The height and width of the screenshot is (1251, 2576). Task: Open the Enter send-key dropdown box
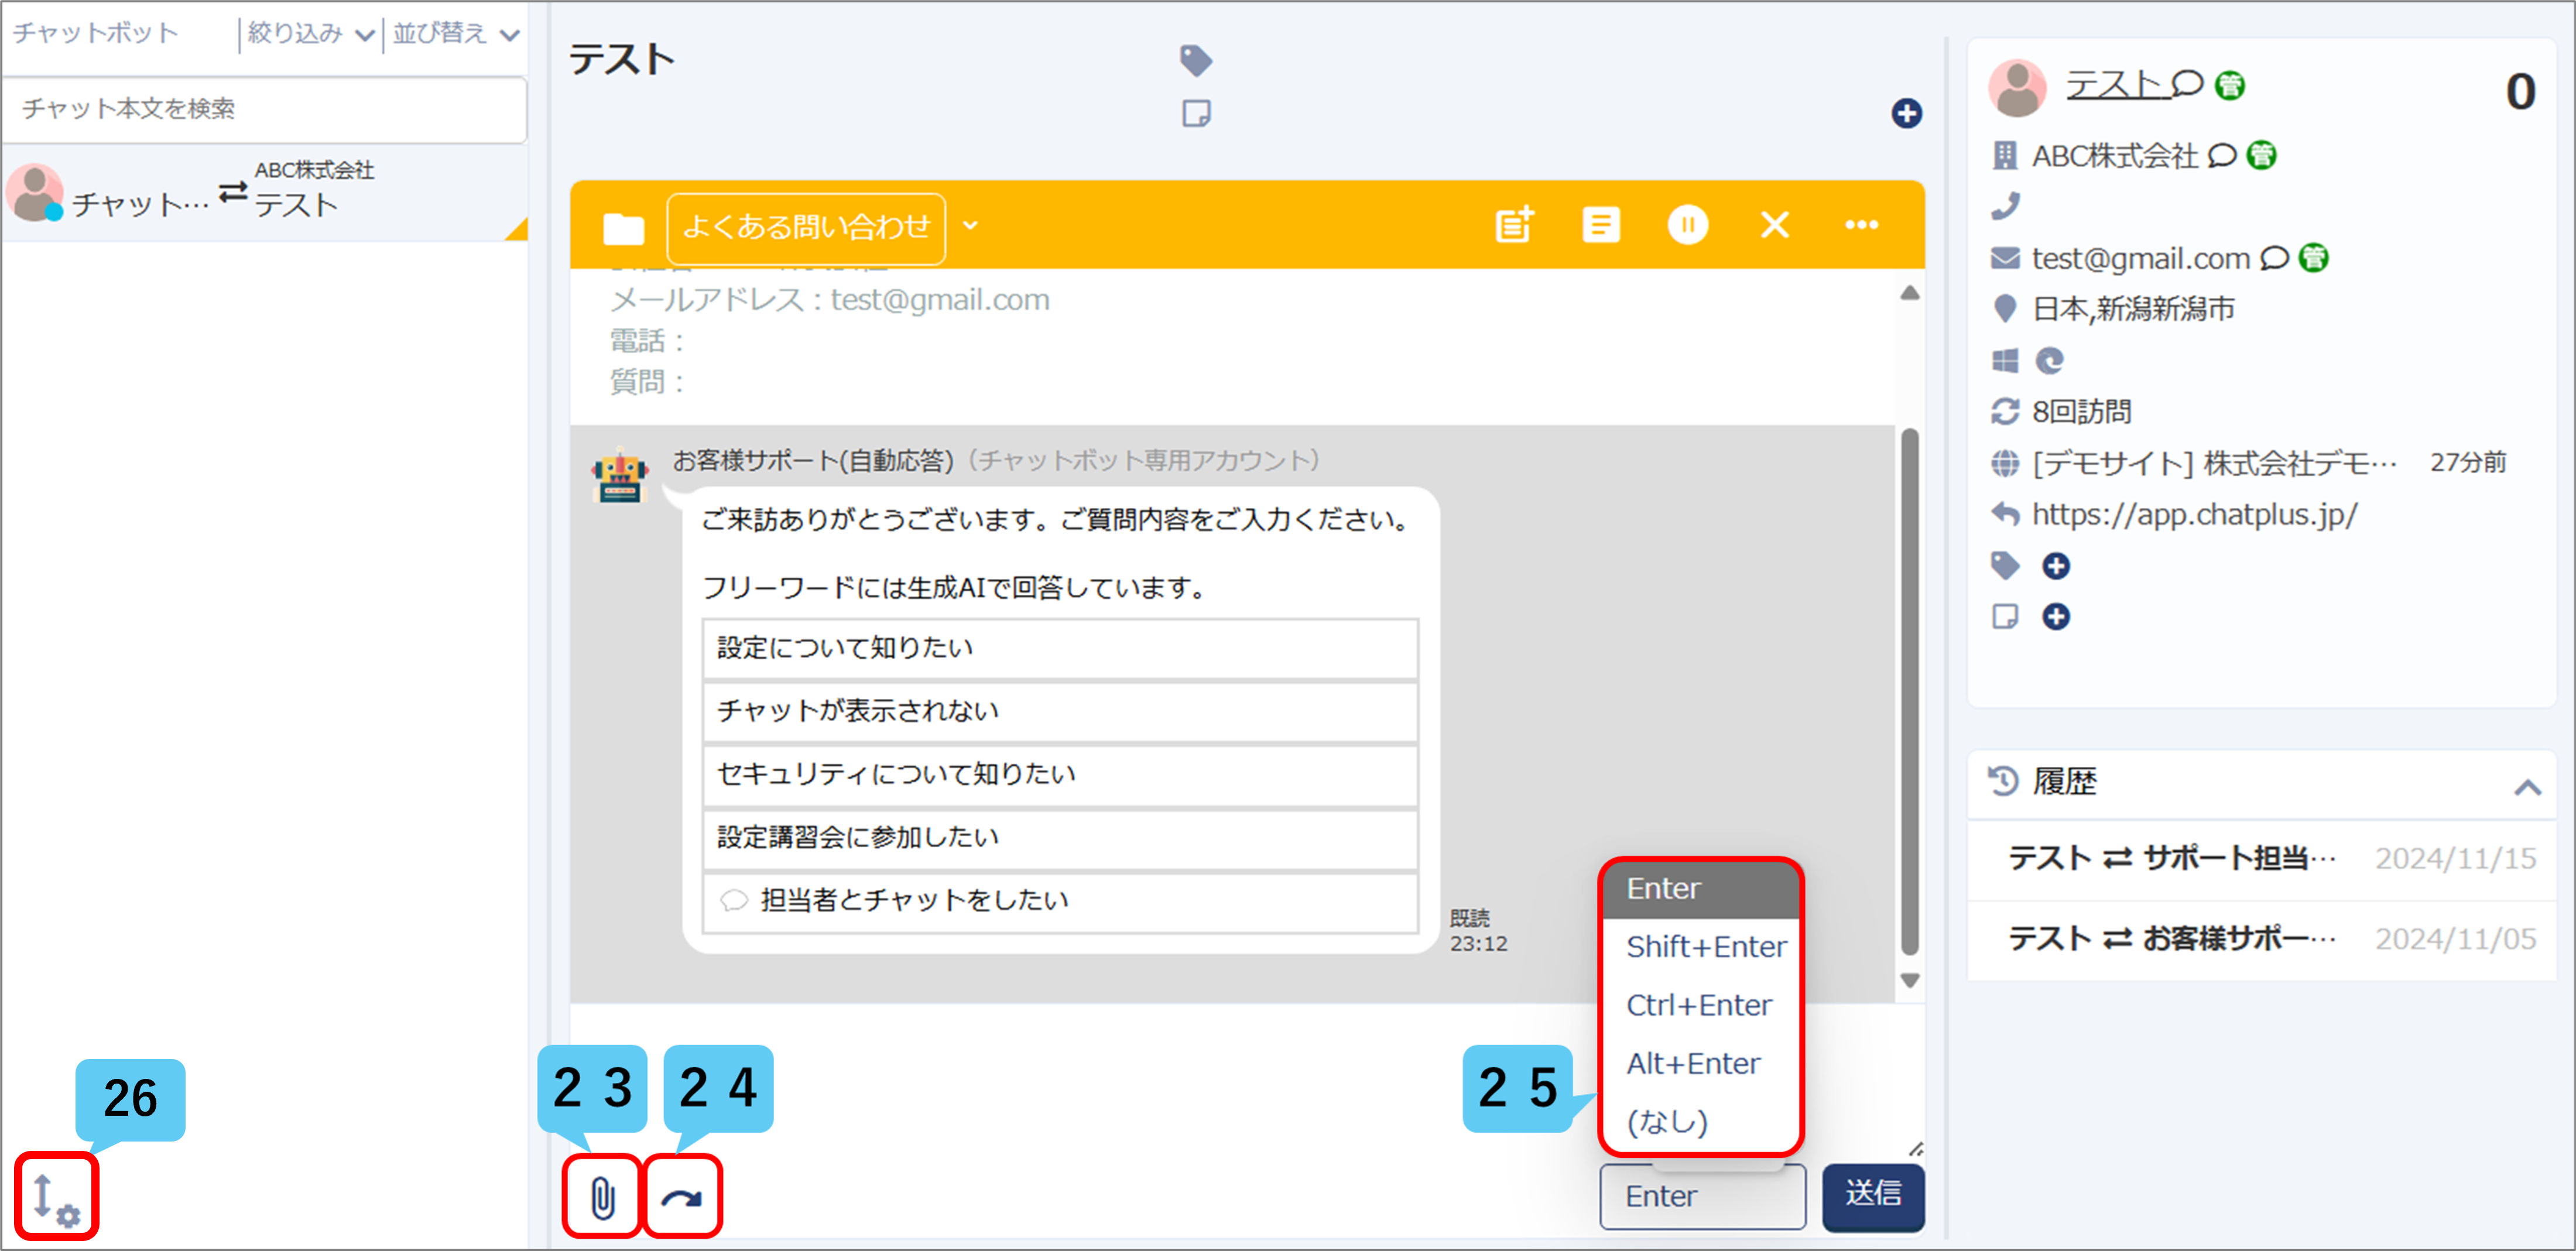[1702, 1196]
